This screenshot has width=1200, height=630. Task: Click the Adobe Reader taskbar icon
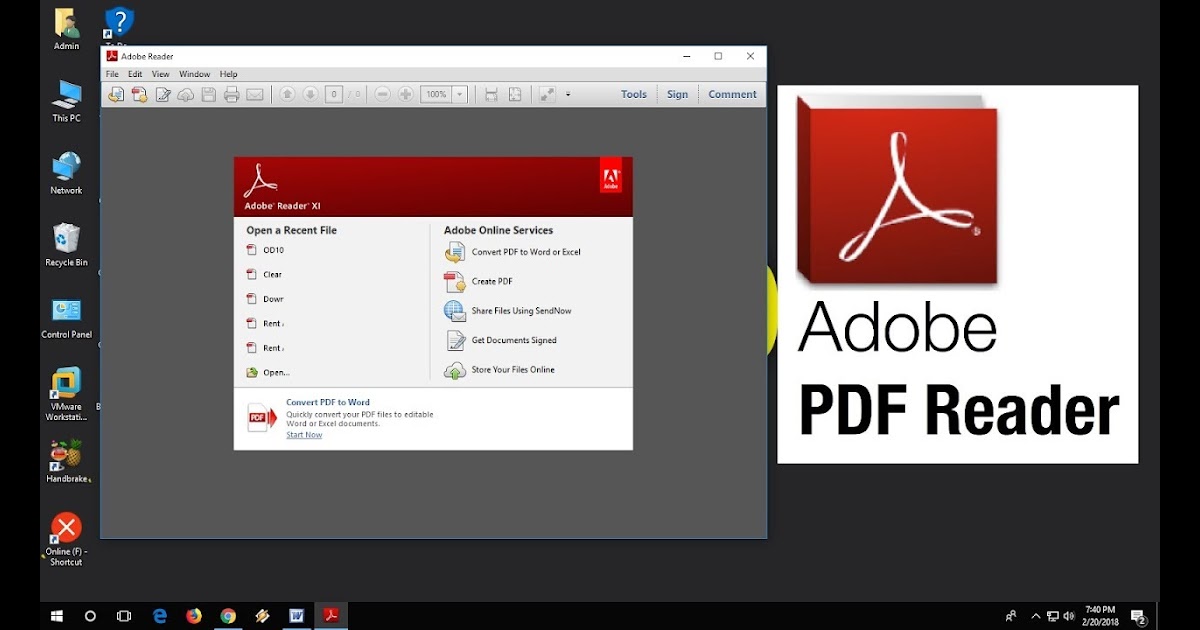coord(331,616)
